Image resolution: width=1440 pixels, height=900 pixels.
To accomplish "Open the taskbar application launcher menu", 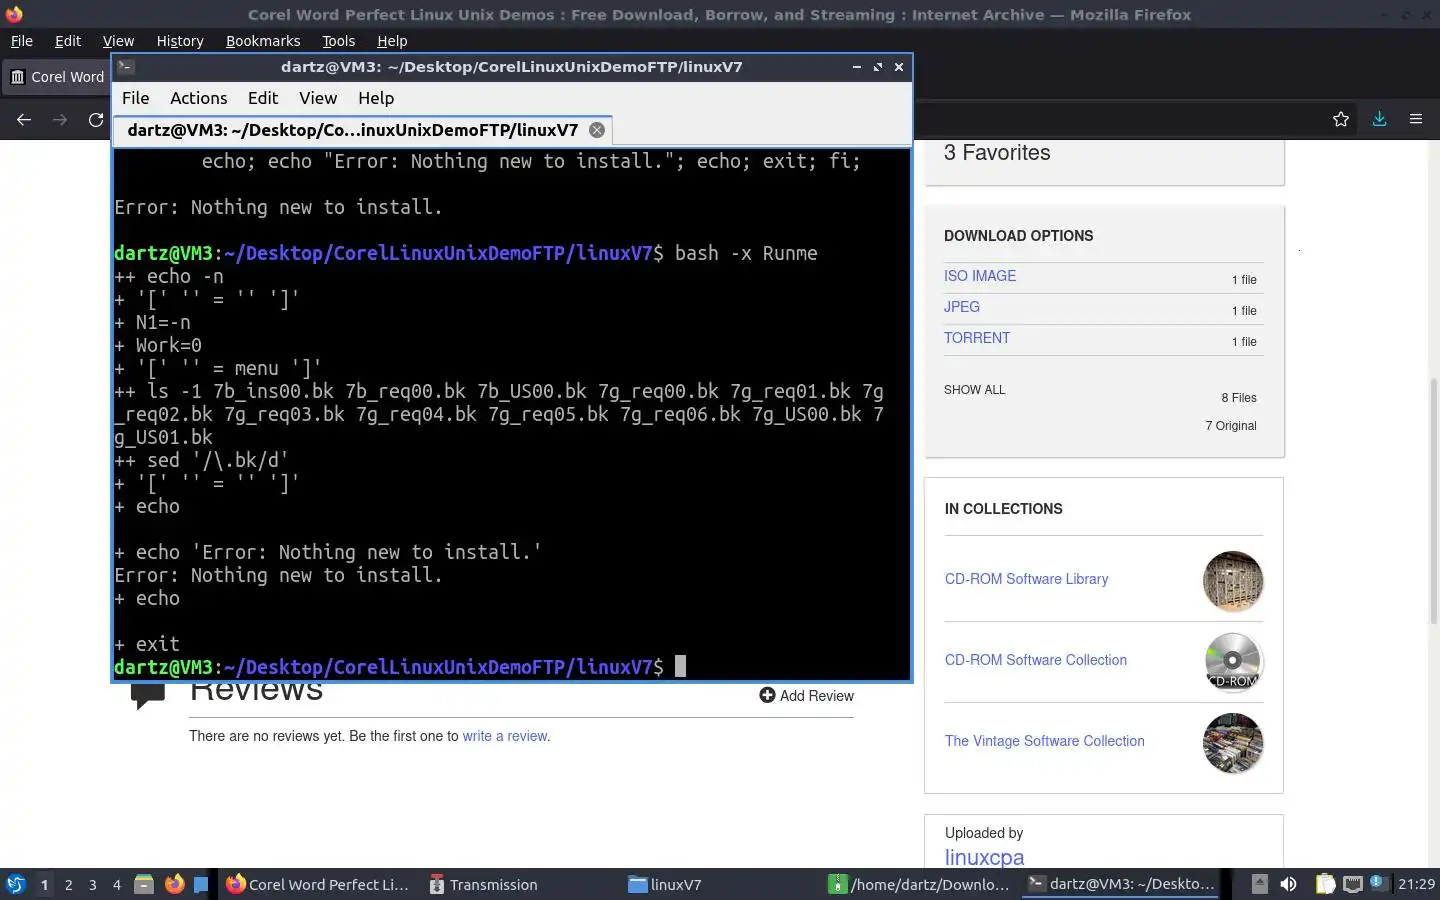I will tap(15, 884).
